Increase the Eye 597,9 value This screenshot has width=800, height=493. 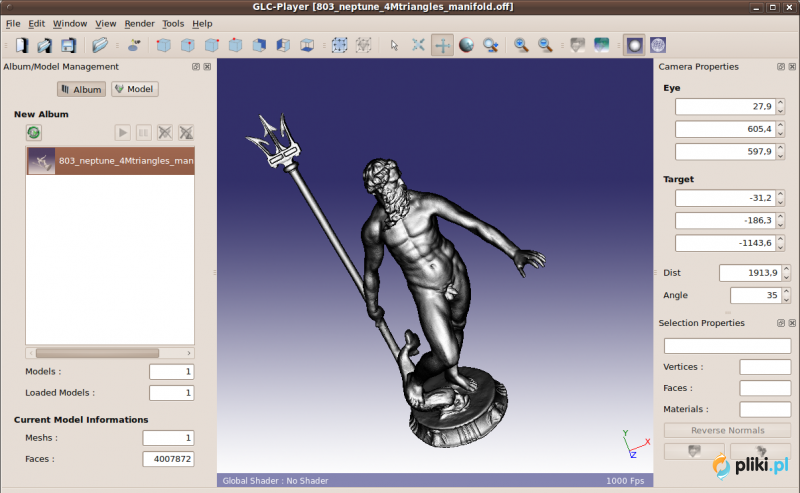[780, 147]
